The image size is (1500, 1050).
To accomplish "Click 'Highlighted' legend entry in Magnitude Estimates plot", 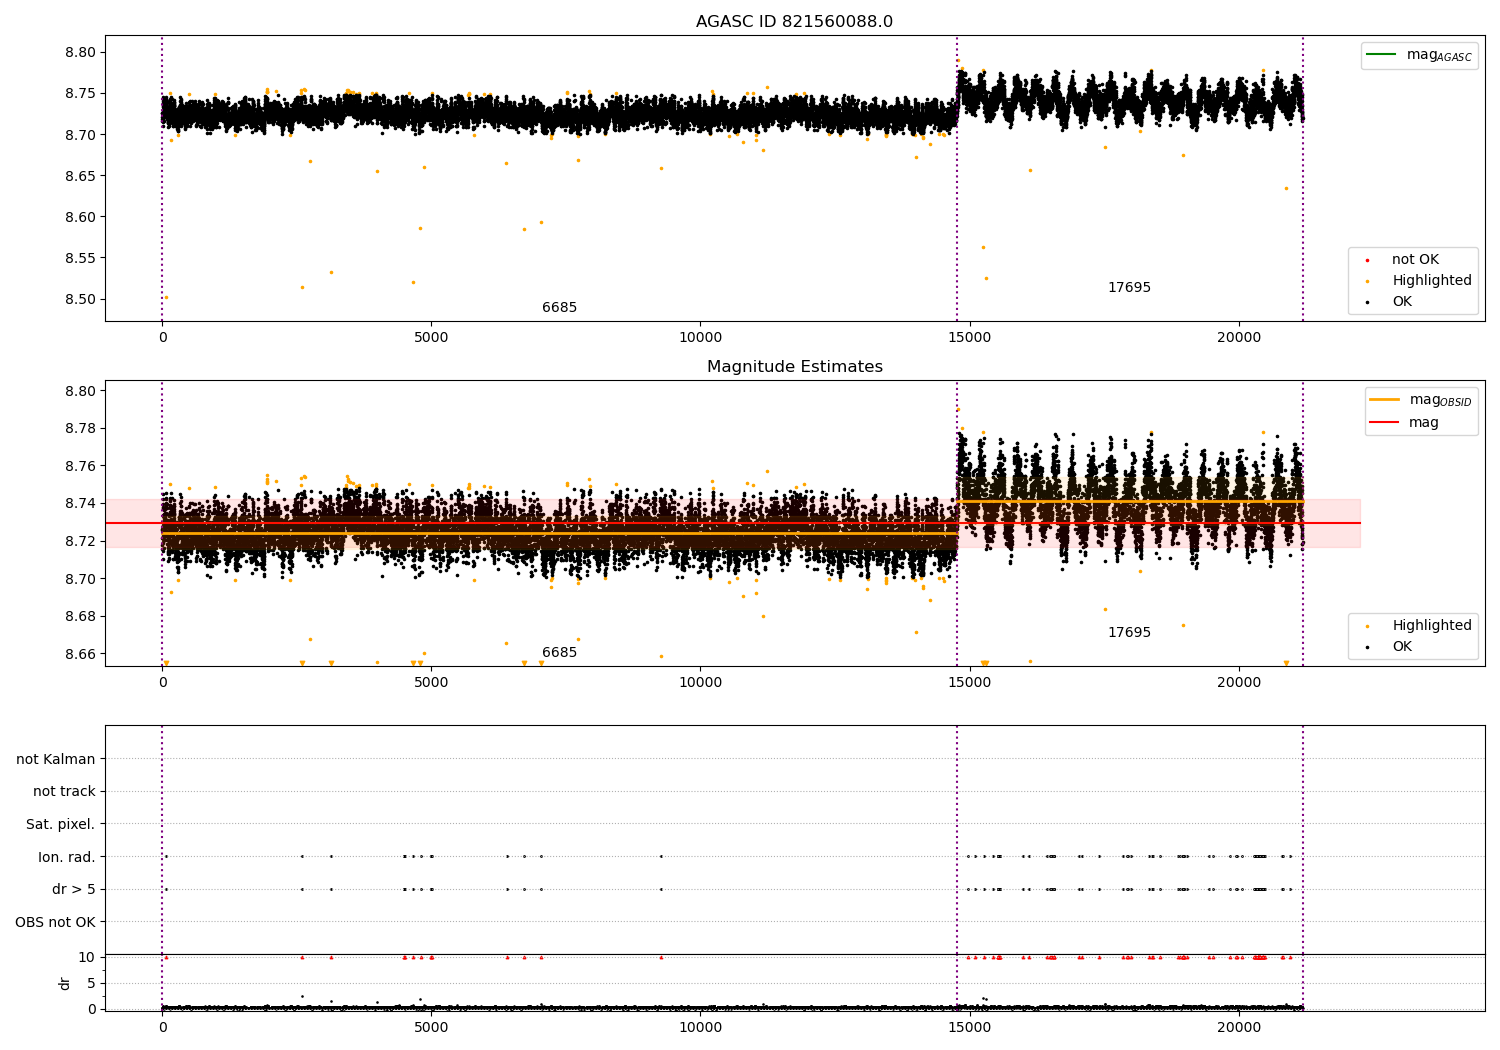I will click(x=1431, y=626).
